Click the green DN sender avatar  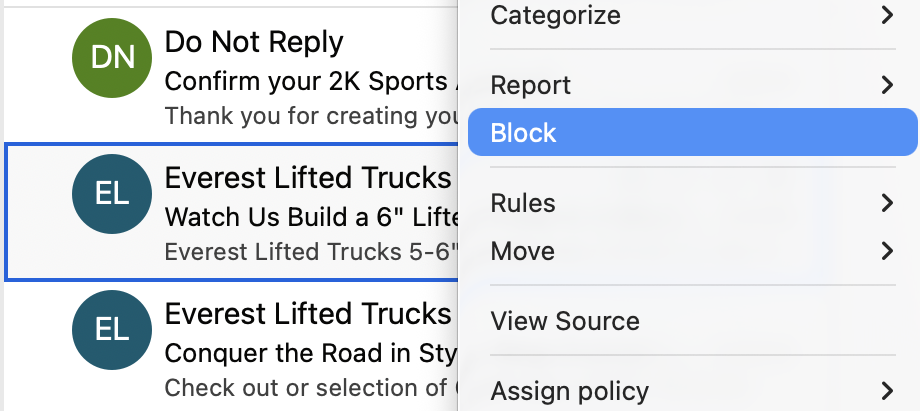click(112, 58)
